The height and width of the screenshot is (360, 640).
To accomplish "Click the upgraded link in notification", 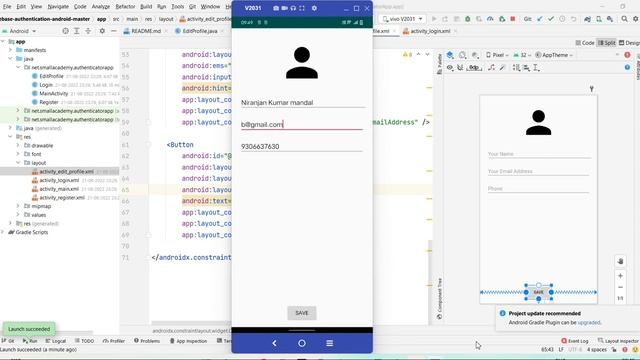I will [589, 322].
